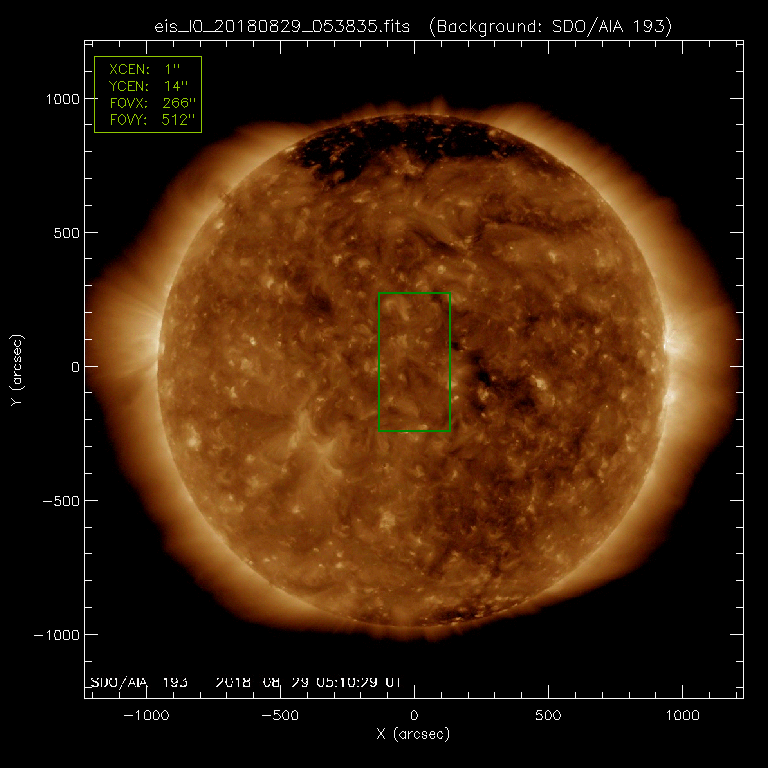
Task: Click the X-axis tick label -1000
Action: point(146,716)
